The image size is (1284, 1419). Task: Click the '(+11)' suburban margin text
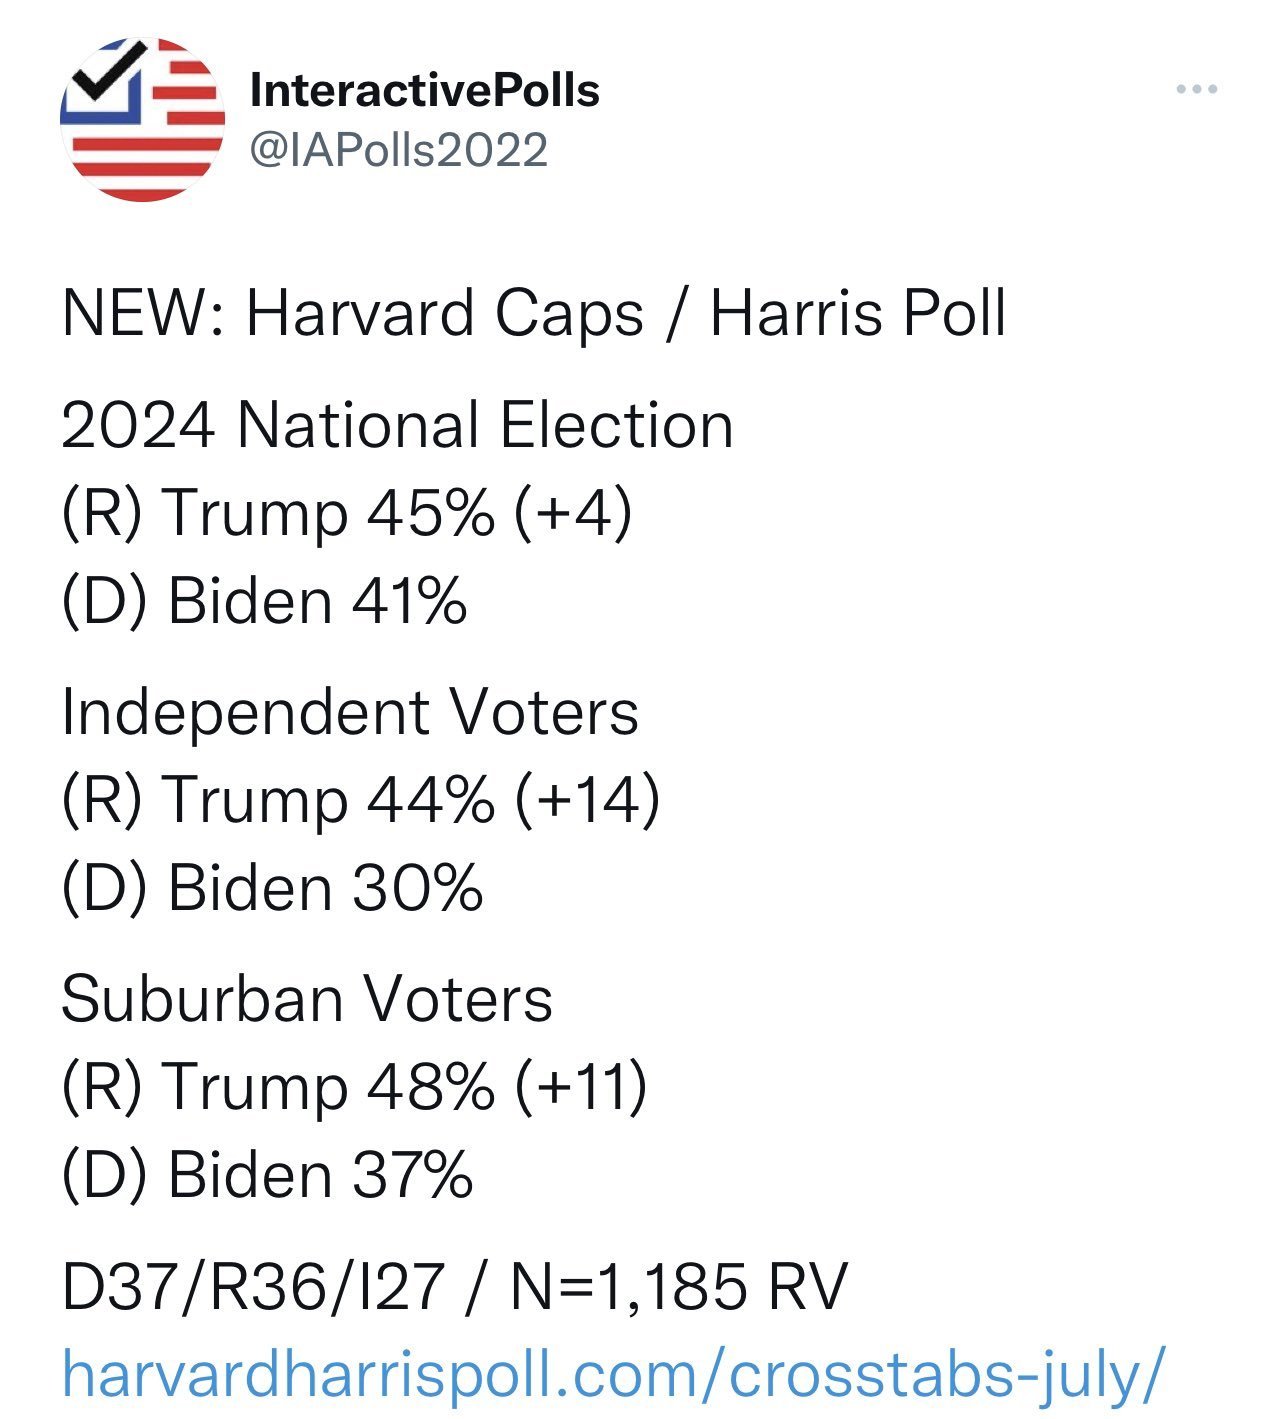(x=581, y=1086)
